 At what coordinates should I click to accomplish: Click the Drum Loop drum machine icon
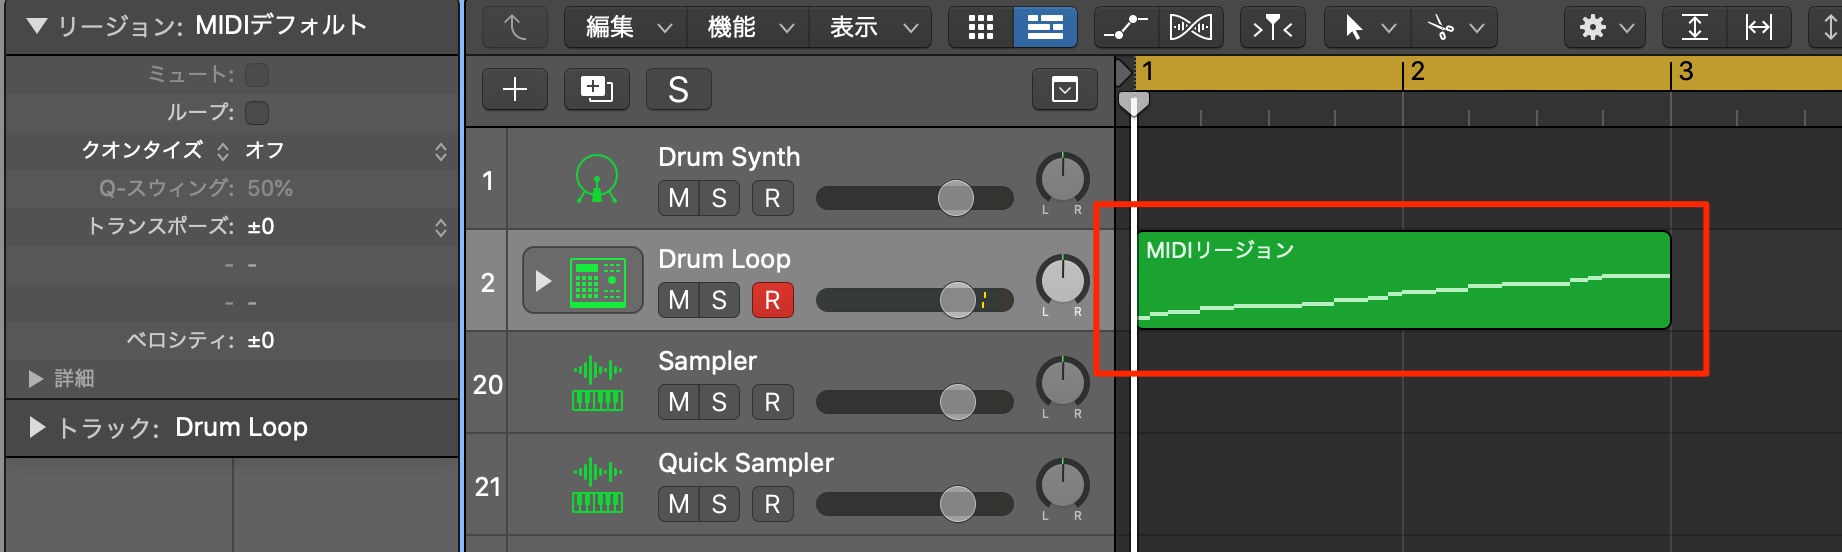point(597,281)
